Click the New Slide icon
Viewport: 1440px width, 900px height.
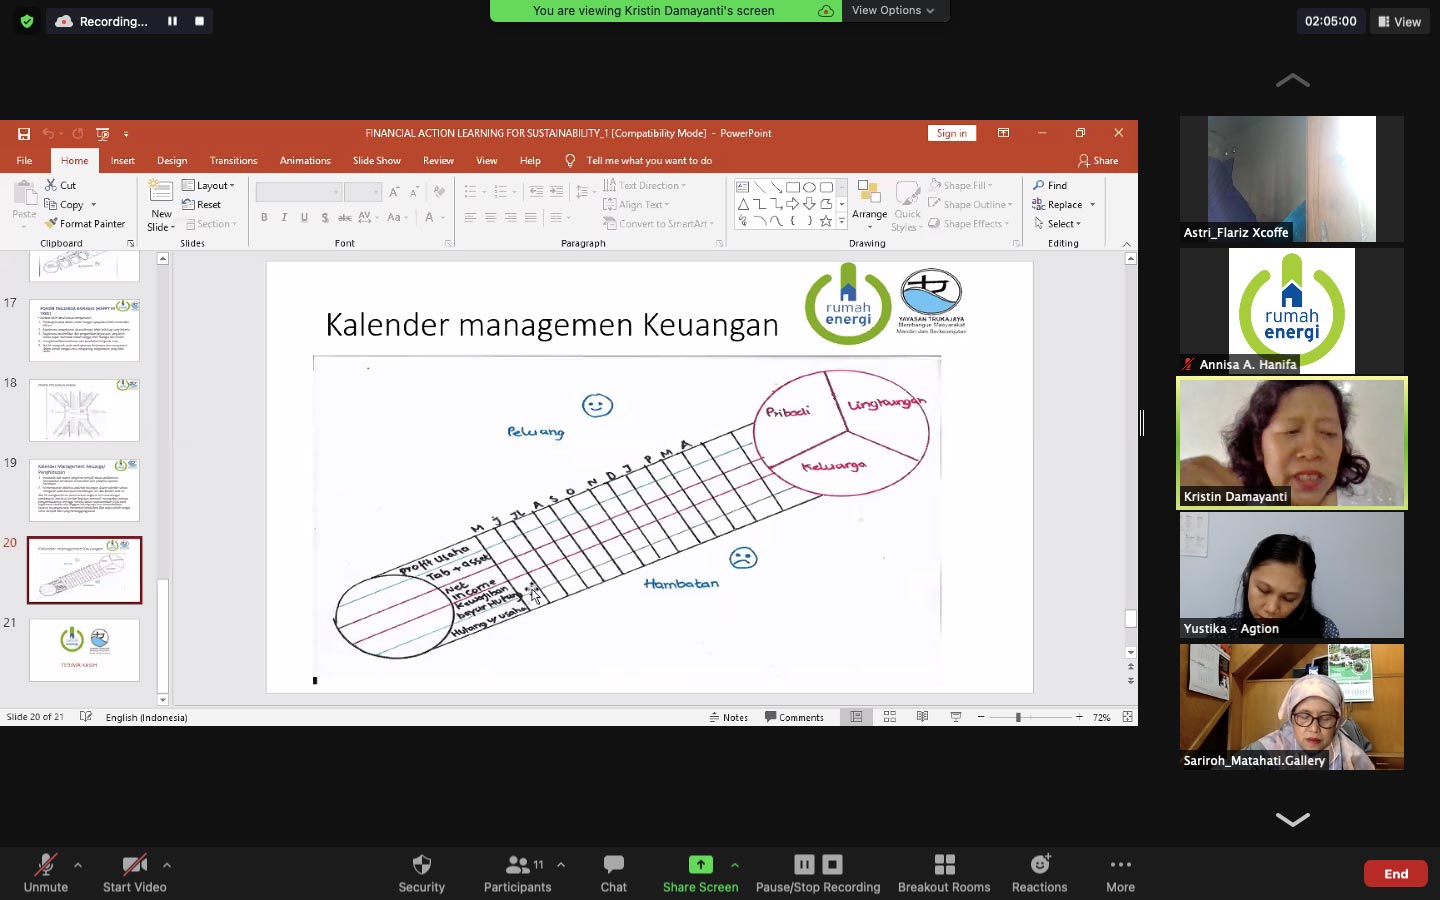click(x=161, y=192)
